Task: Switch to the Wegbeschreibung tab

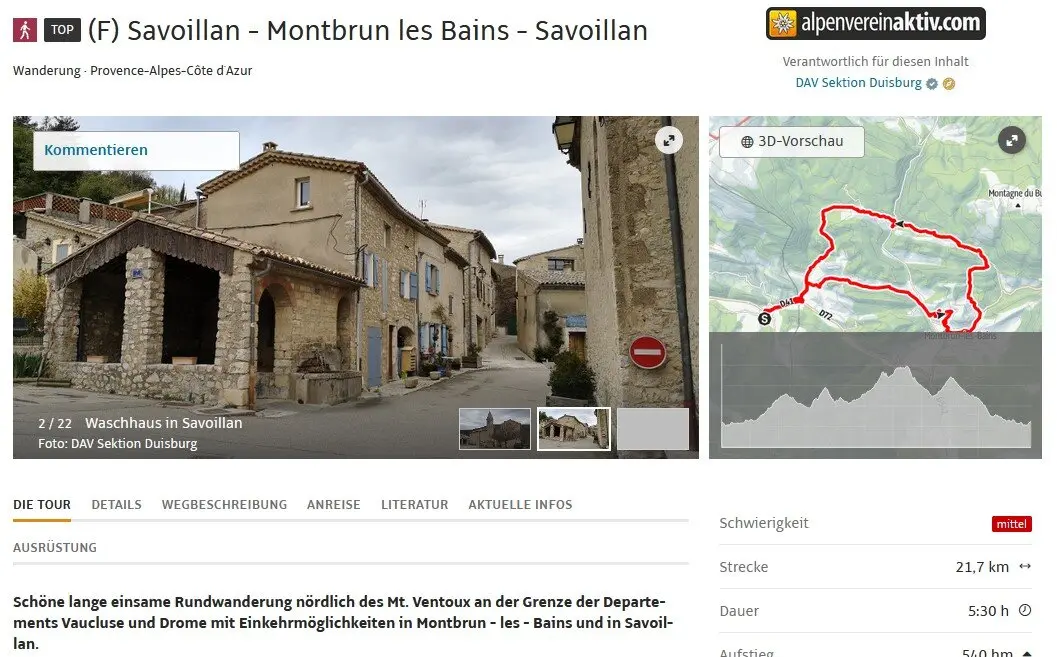Action: tap(224, 505)
